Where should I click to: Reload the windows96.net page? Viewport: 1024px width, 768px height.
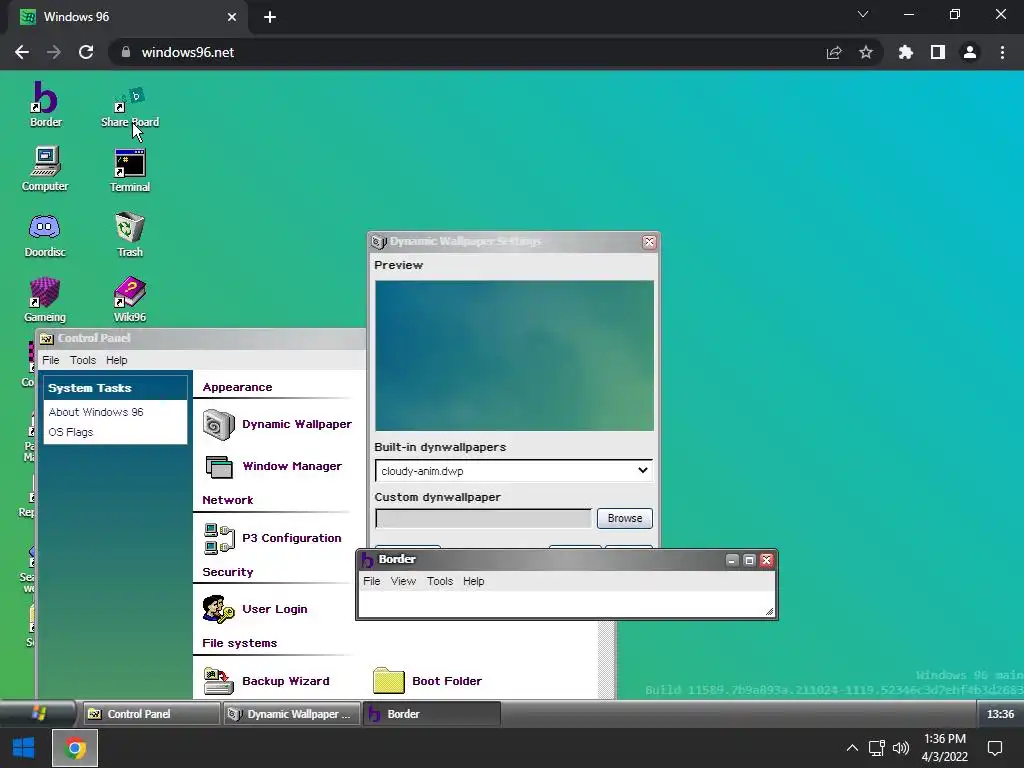click(86, 52)
